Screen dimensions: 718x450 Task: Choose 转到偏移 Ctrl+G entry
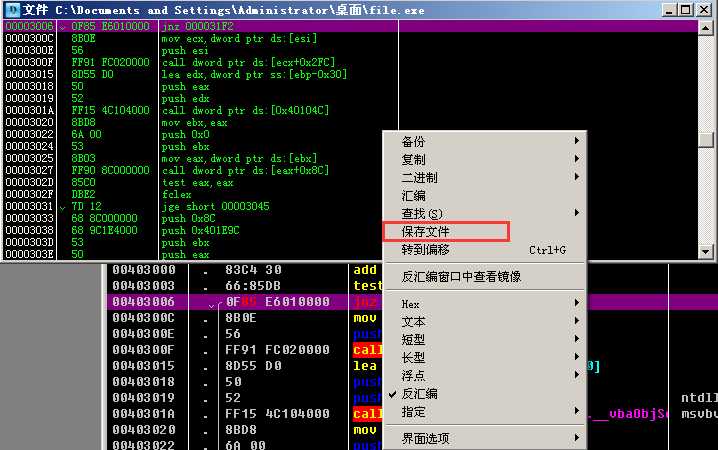pos(484,249)
